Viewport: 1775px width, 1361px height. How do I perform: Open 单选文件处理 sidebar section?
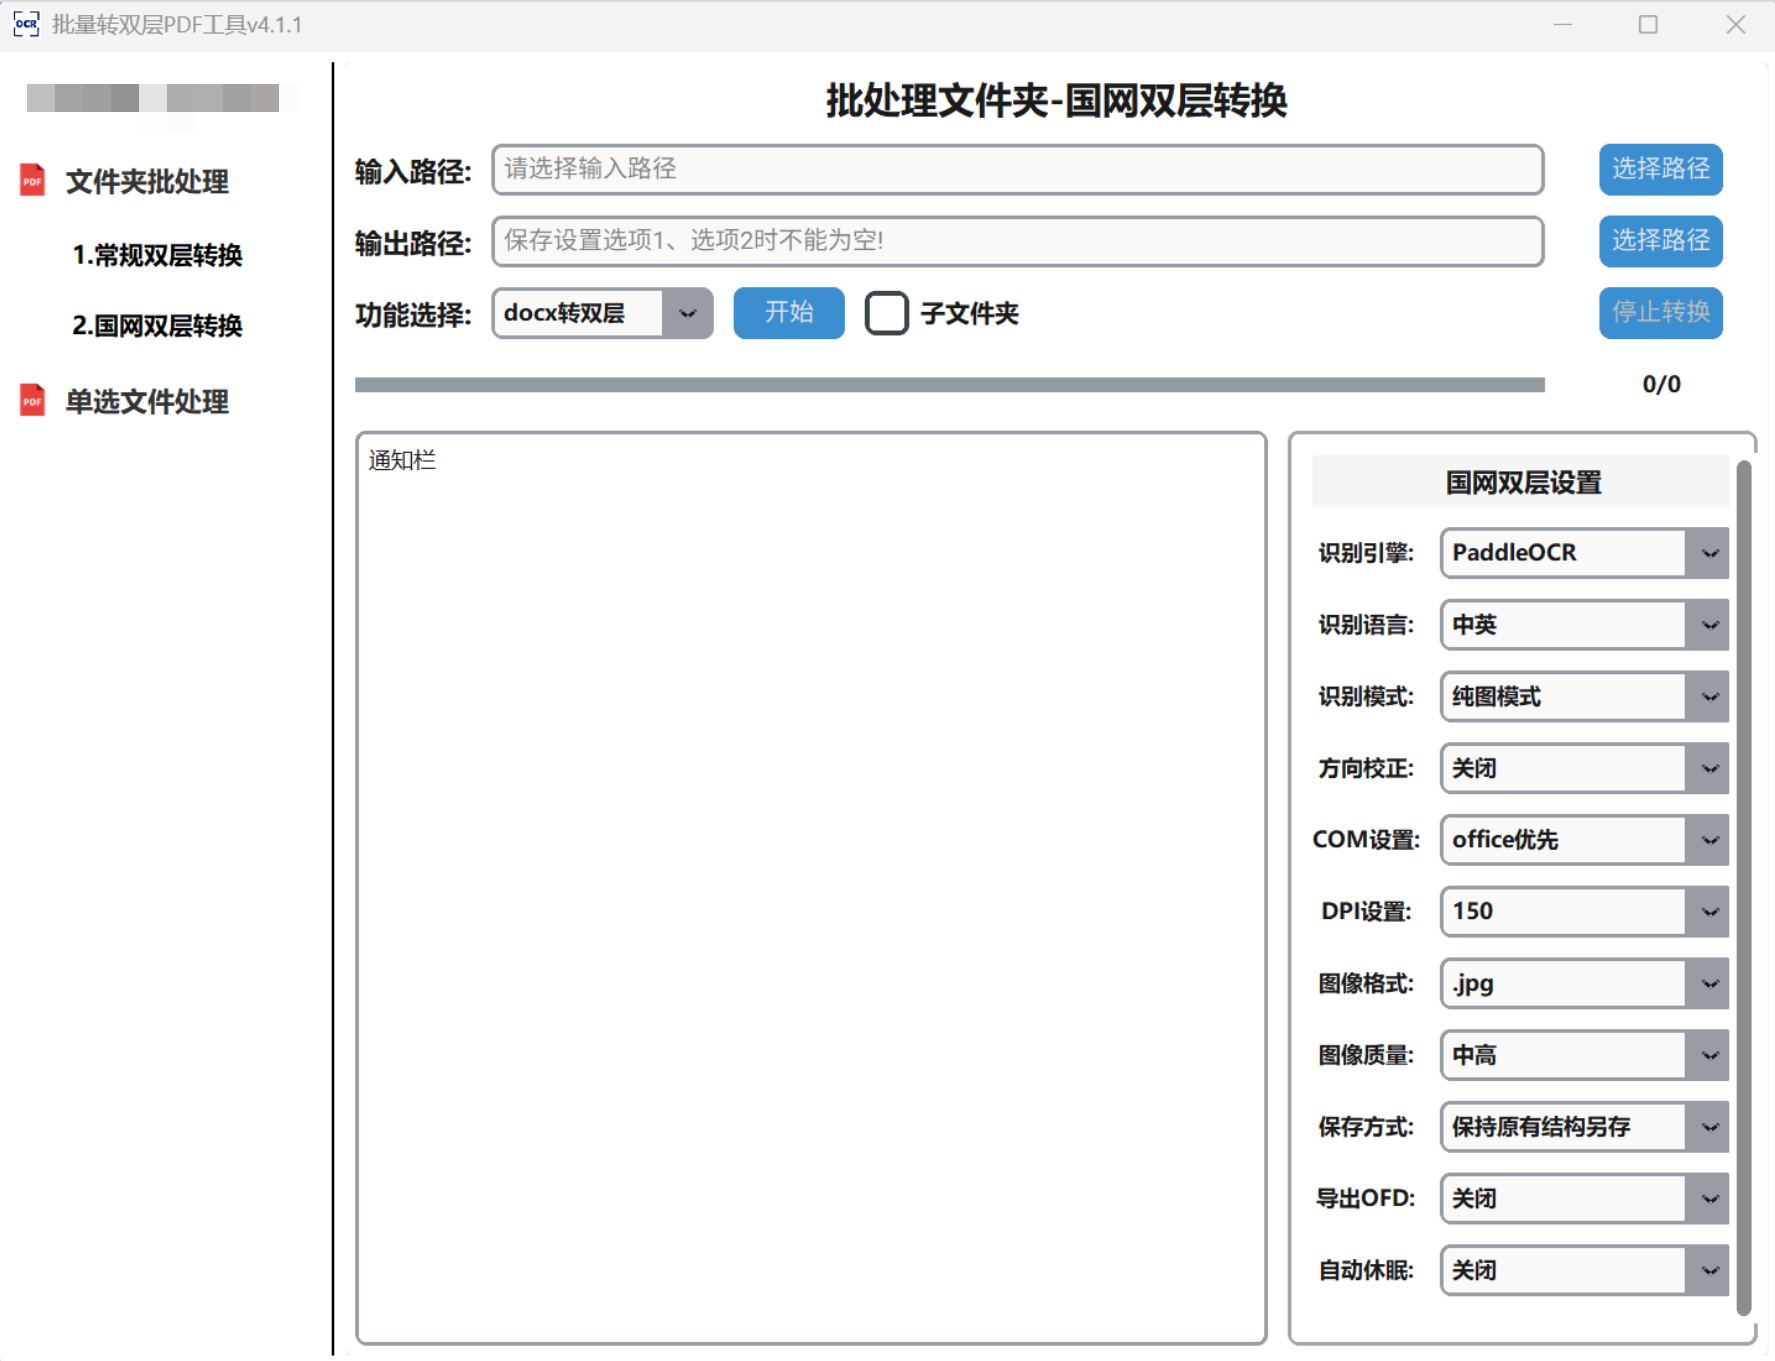tap(147, 401)
